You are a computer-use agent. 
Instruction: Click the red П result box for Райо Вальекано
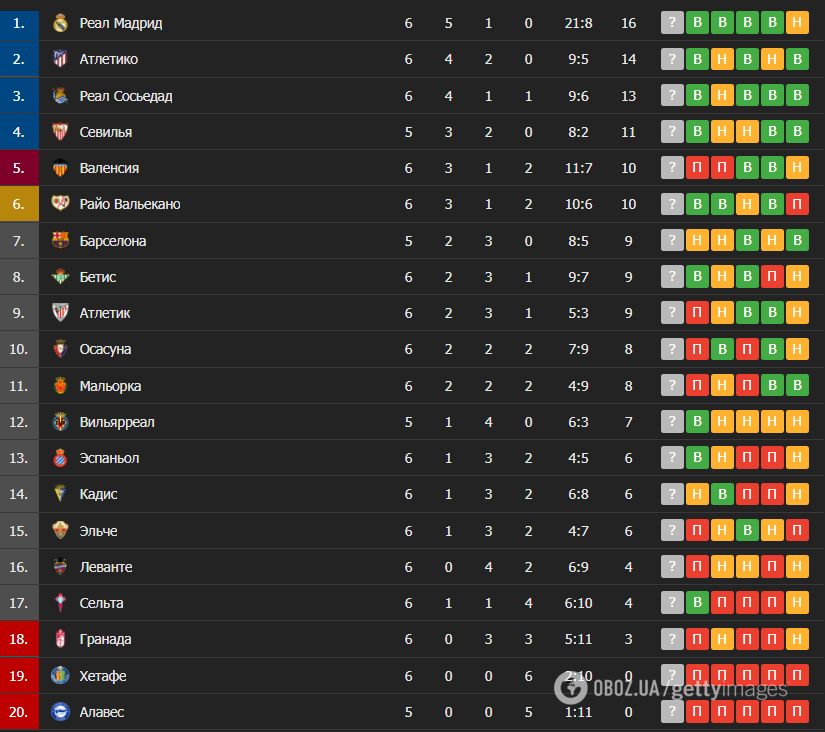[797, 204]
